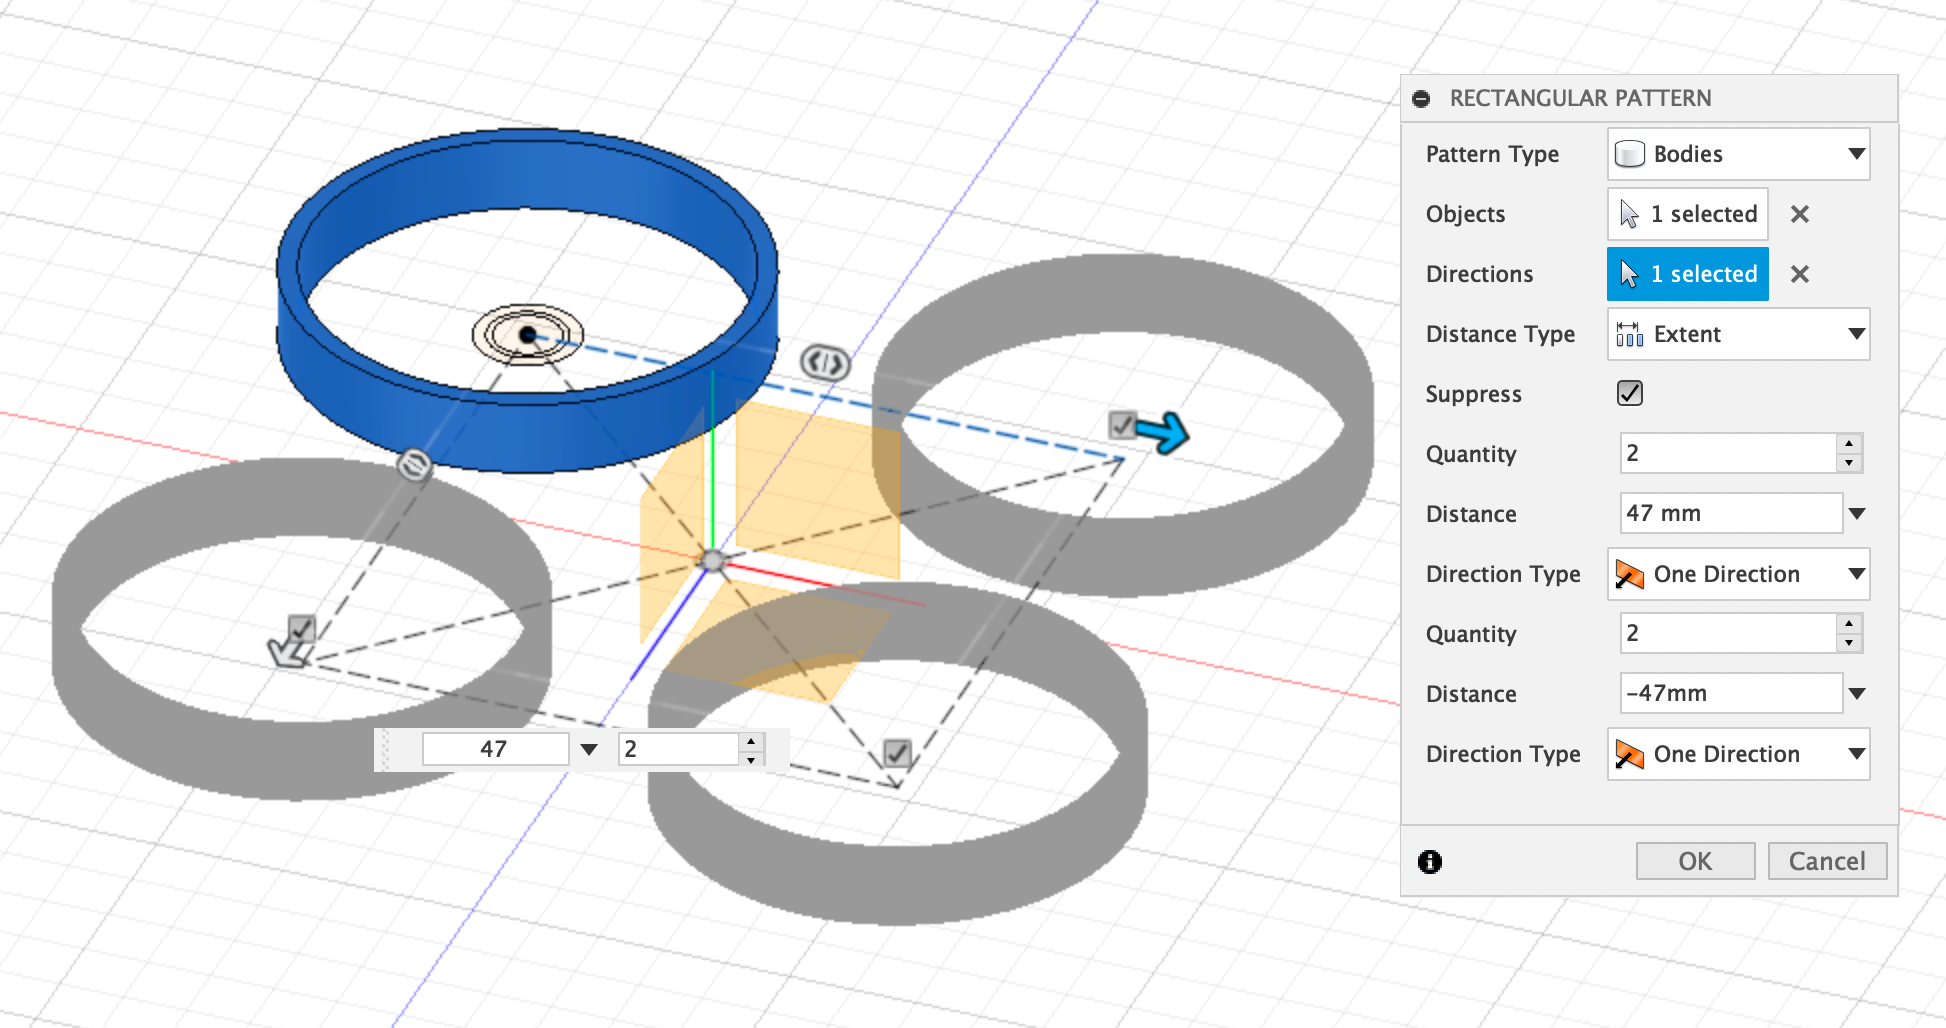Uncheck the Suppress checkbox
1946x1028 pixels.
pyautogui.click(x=1629, y=393)
